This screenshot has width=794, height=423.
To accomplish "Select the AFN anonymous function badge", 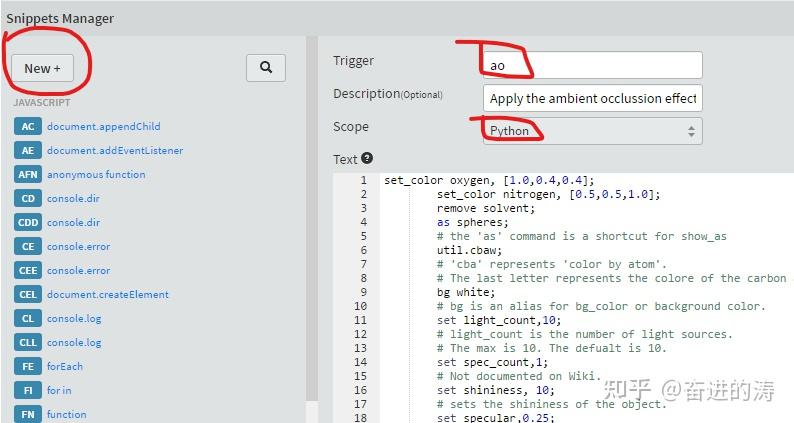I will pyautogui.click(x=28, y=174).
